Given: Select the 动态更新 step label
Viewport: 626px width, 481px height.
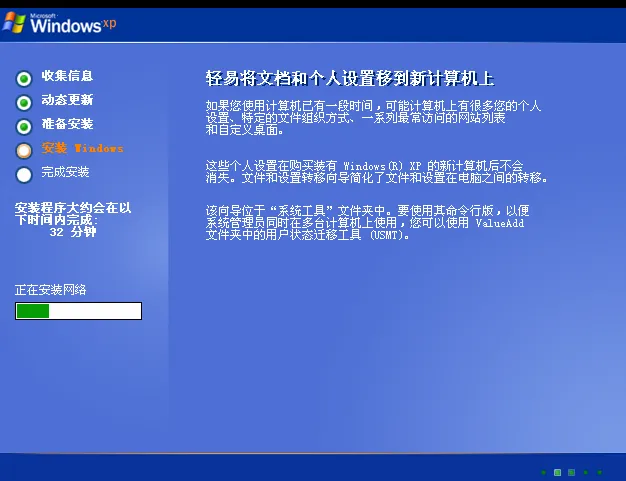Looking at the screenshot, I should click(x=67, y=100).
